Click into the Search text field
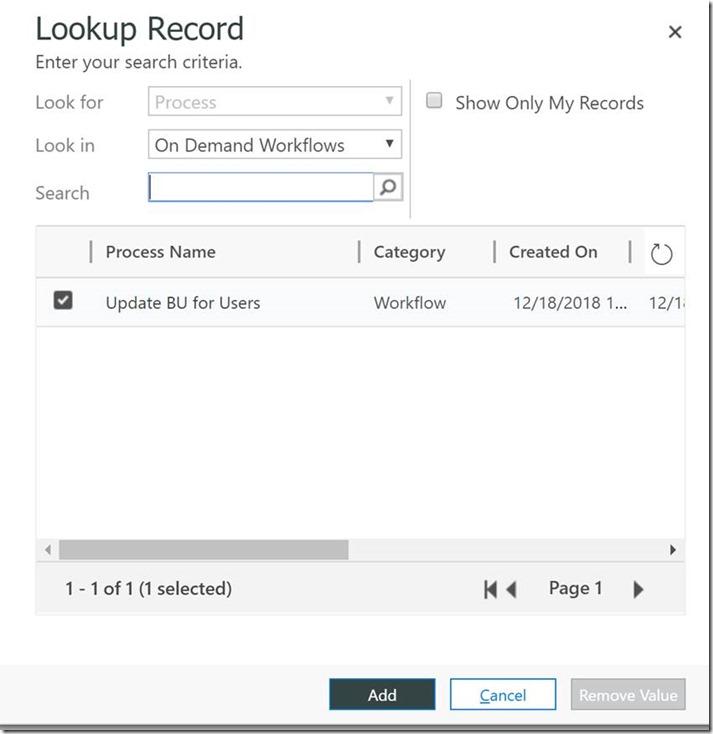The image size is (713, 734). (x=260, y=187)
